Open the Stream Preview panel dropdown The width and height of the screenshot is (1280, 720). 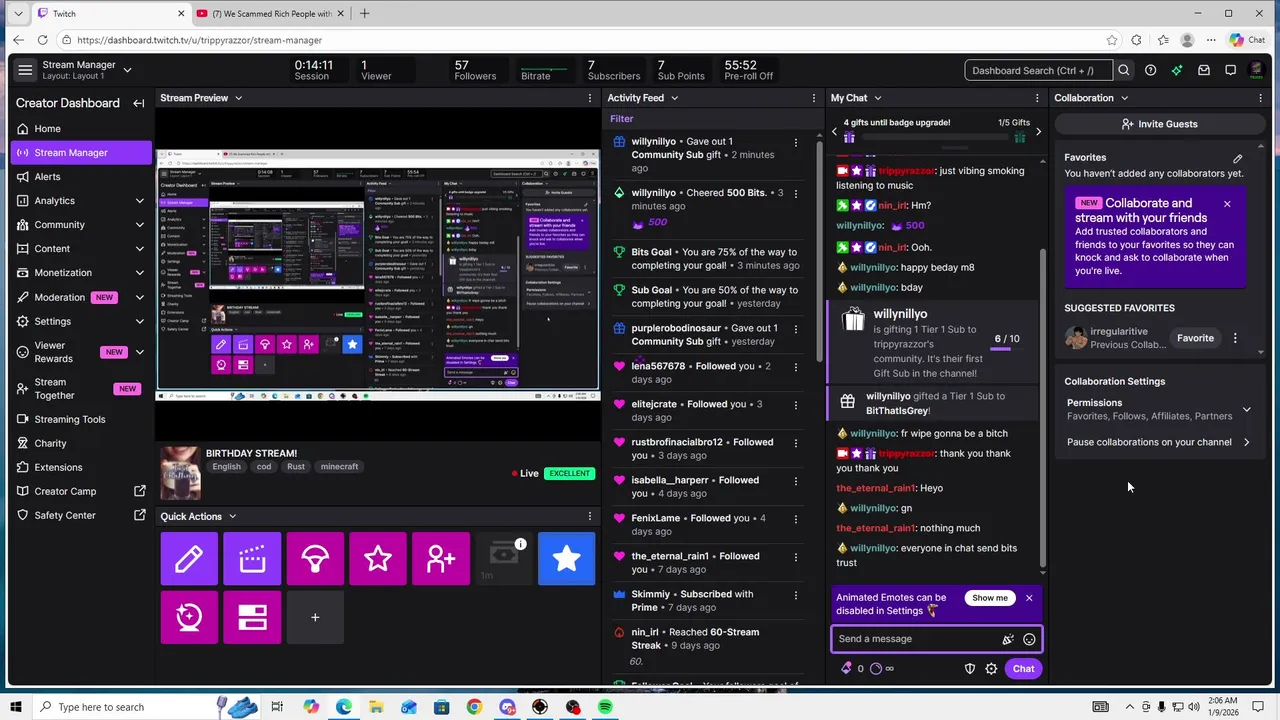(x=238, y=98)
